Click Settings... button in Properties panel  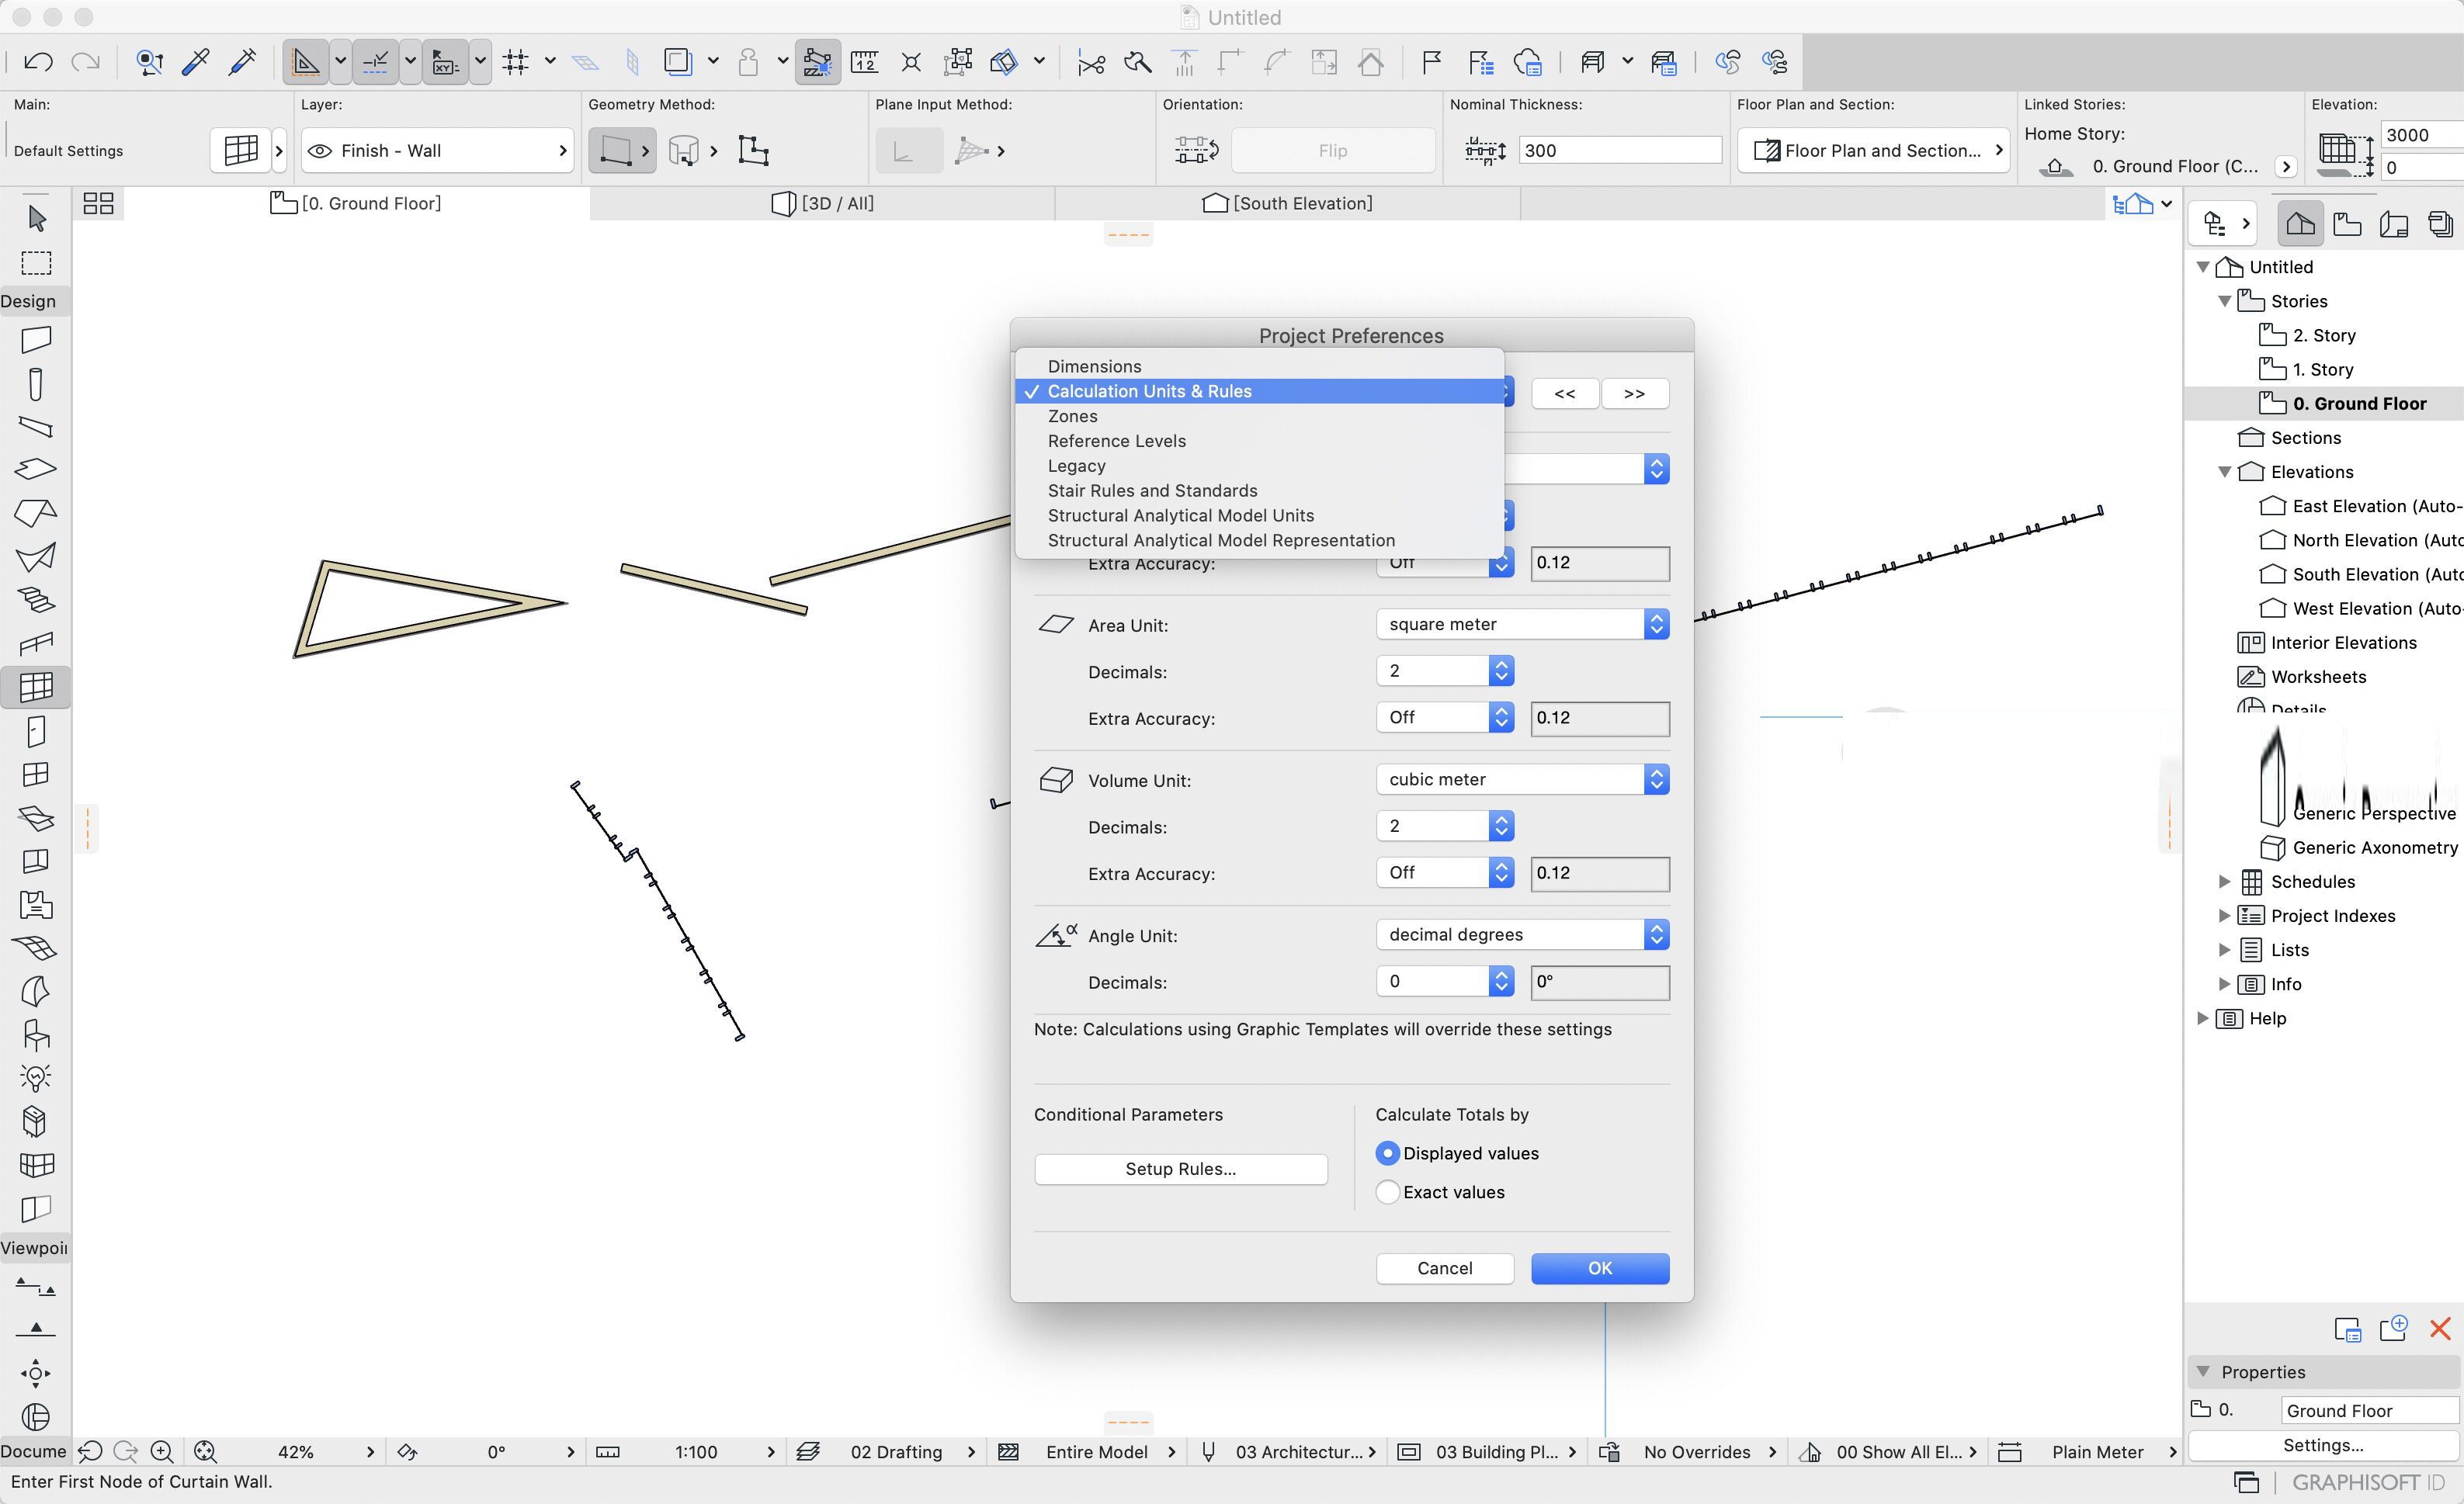(2323, 1445)
